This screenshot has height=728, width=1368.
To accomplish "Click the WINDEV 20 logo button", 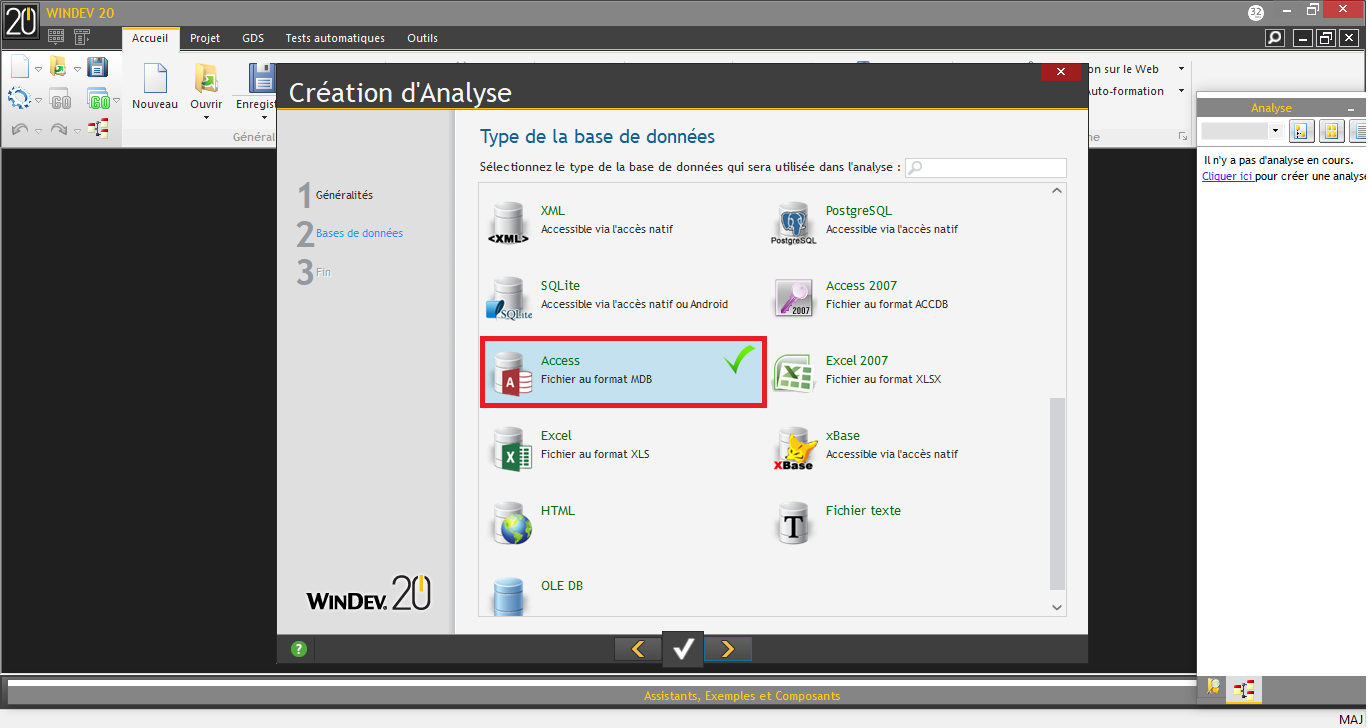I will (22, 20).
